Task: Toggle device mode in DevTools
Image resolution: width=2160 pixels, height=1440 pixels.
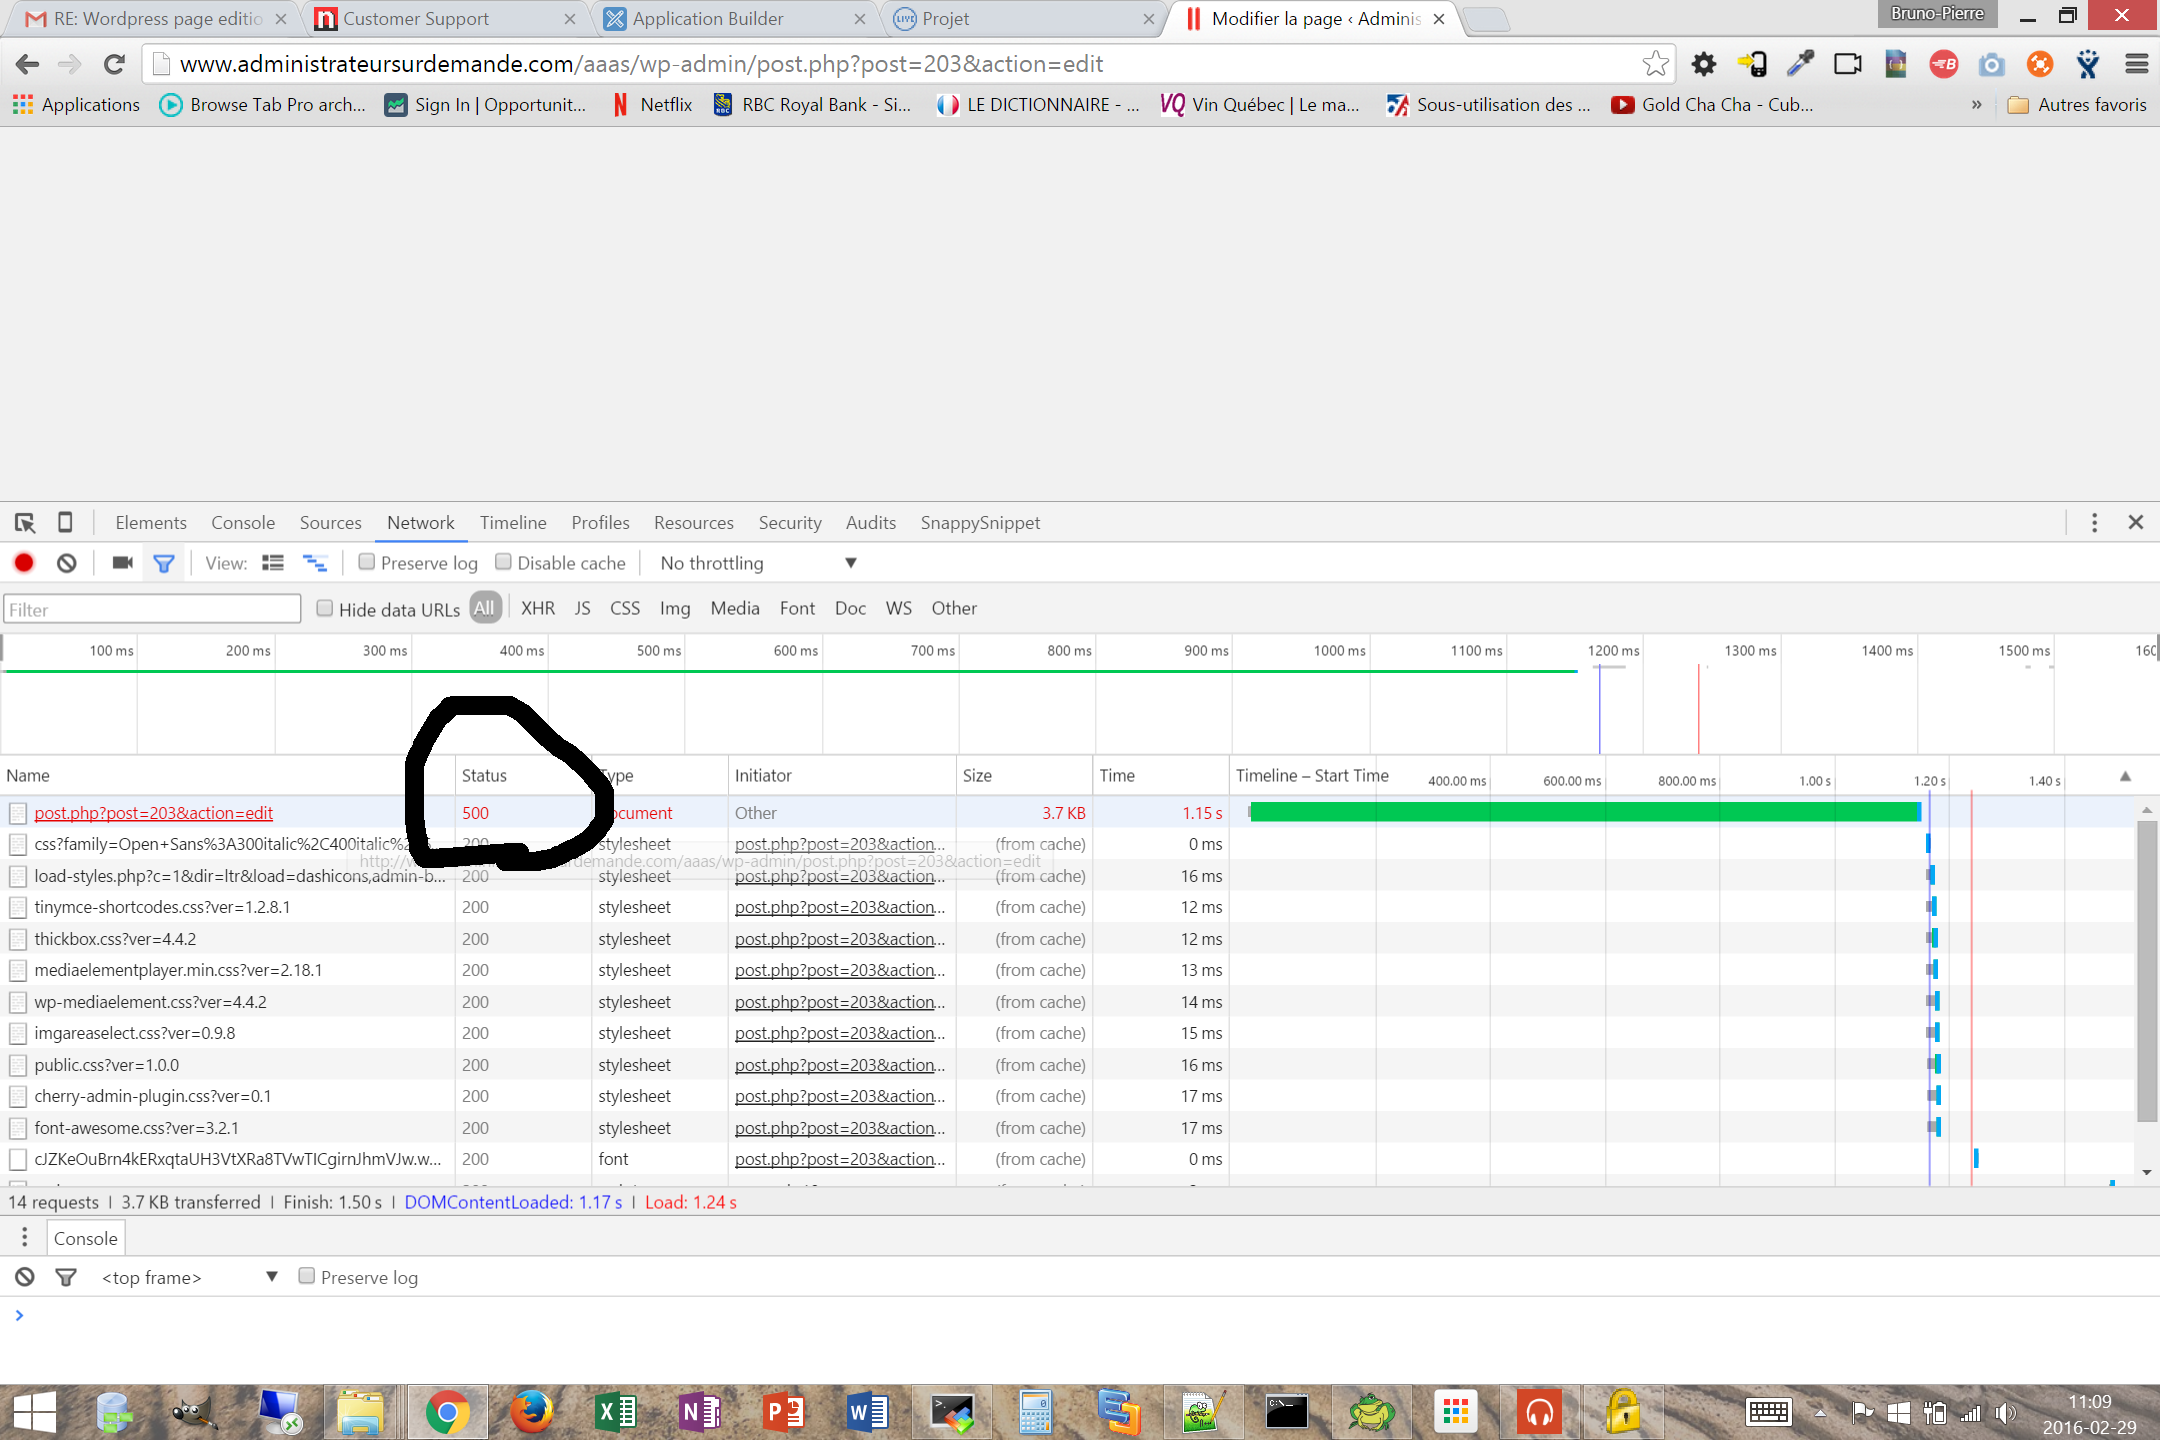Action: tap(65, 522)
